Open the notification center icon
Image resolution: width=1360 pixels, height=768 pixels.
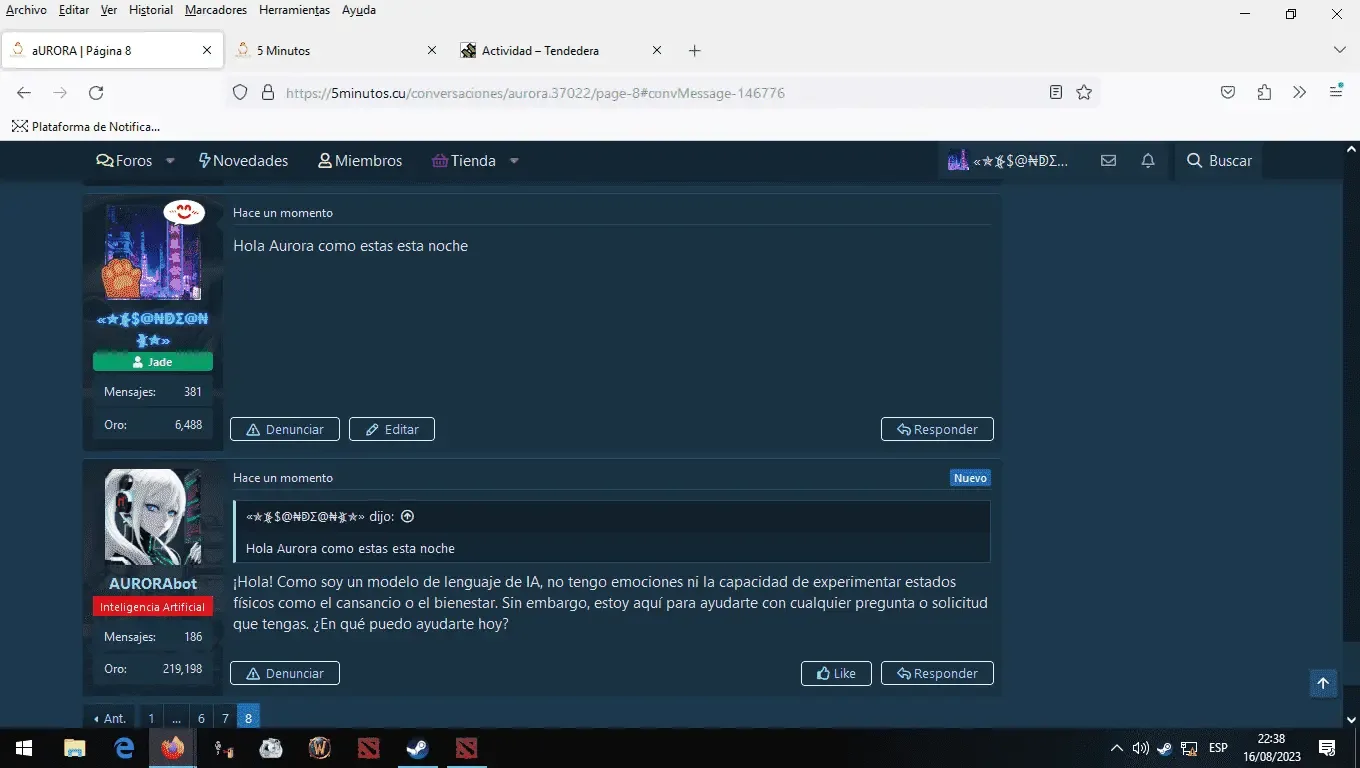[x=1327, y=748]
